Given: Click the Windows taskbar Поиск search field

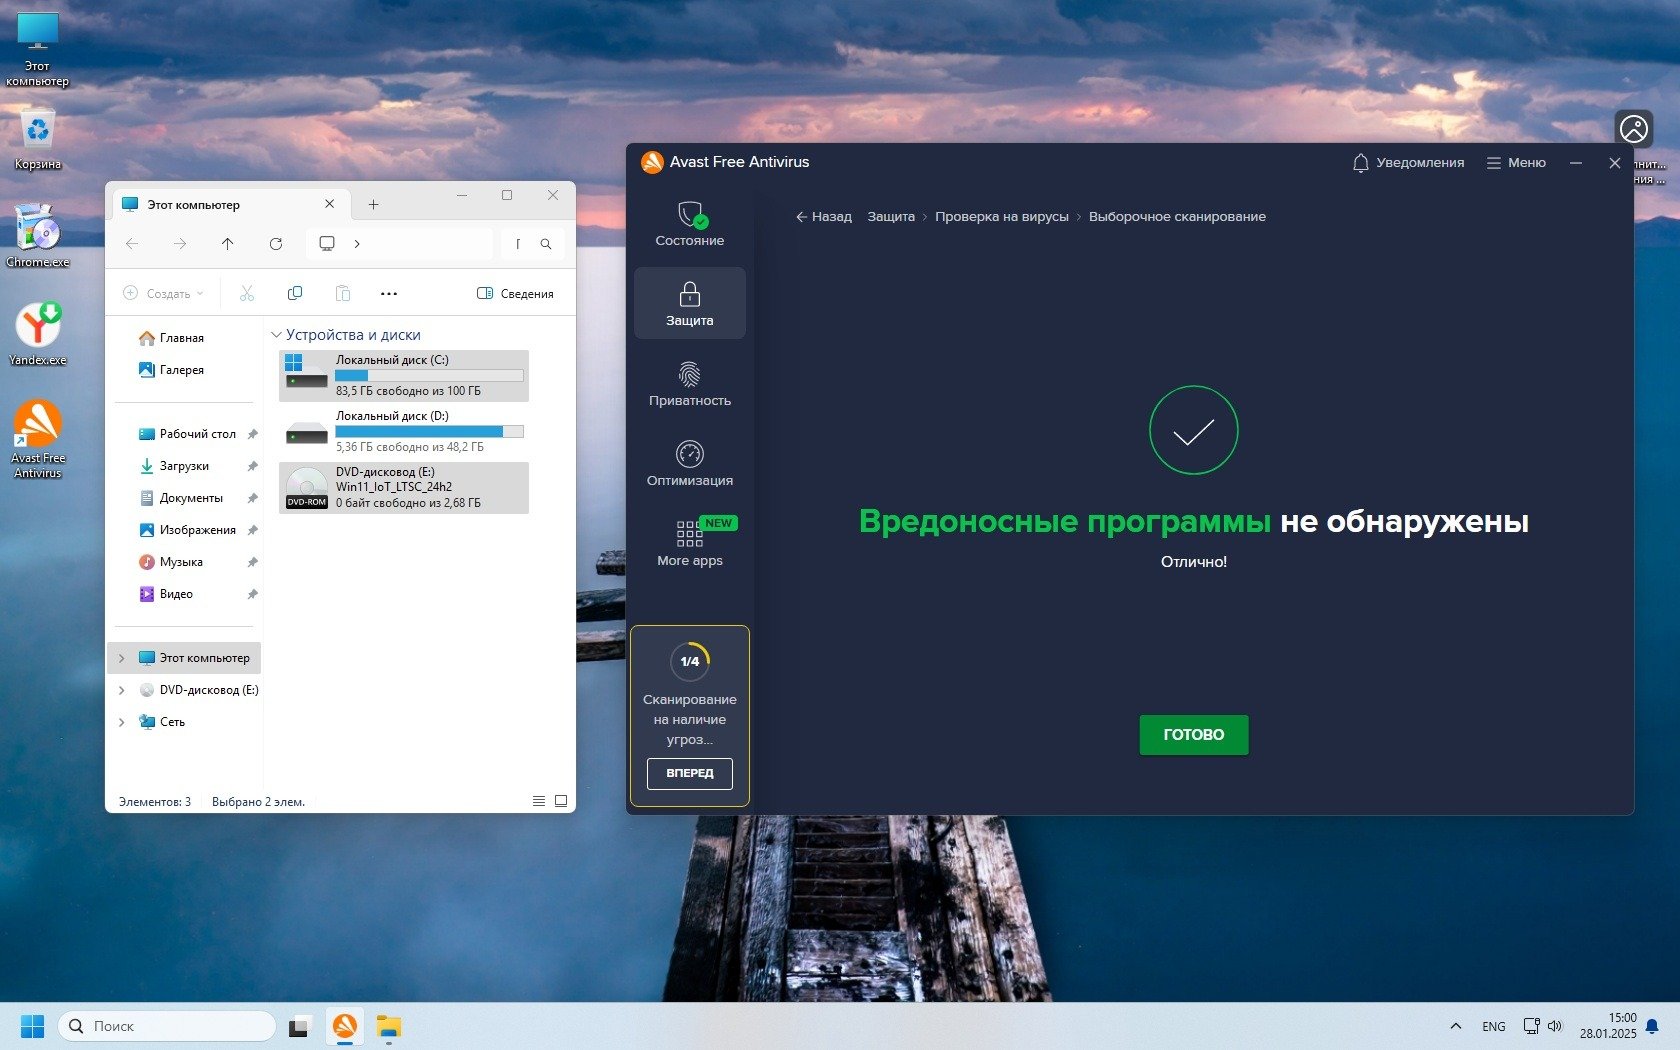Looking at the screenshot, I should tap(167, 1026).
